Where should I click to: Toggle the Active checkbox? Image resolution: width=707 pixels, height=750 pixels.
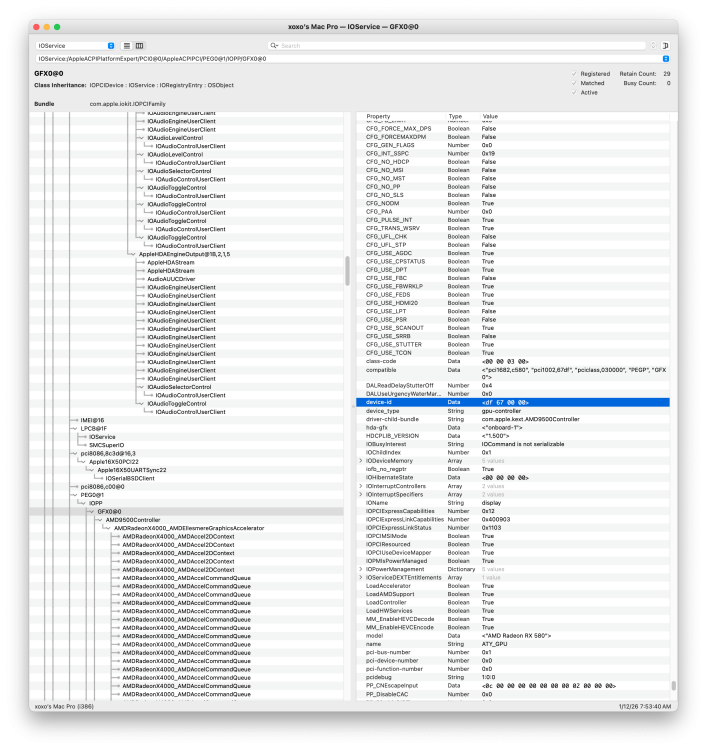(x=574, y=92)
